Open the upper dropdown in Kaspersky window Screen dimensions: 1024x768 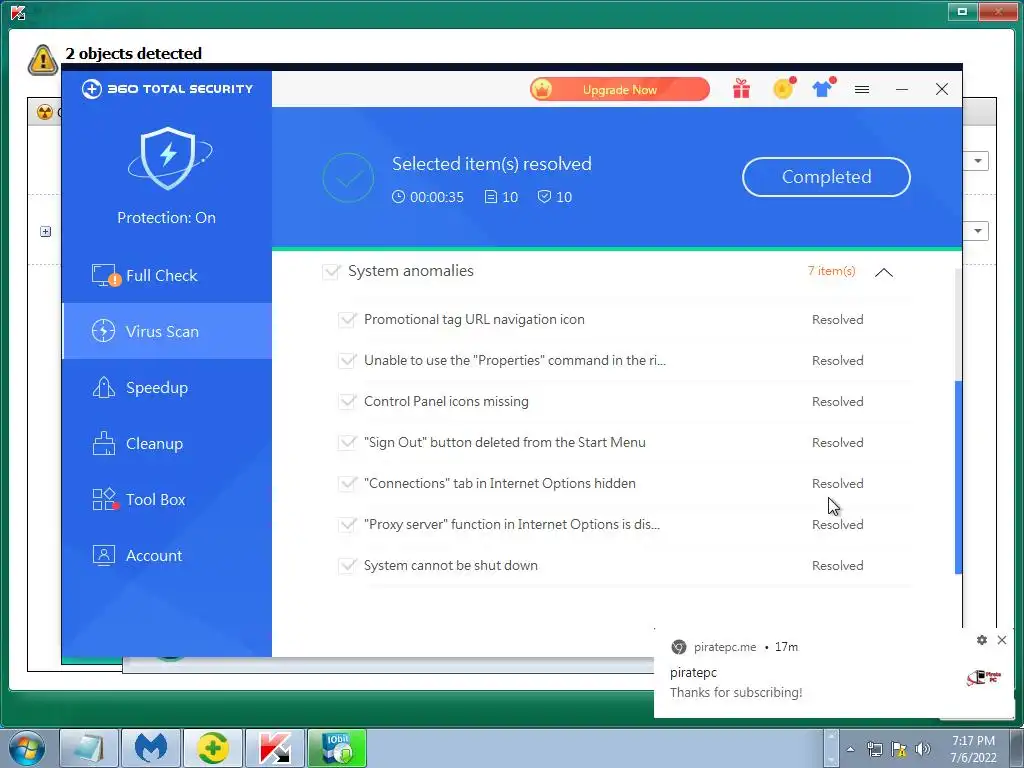978,161
